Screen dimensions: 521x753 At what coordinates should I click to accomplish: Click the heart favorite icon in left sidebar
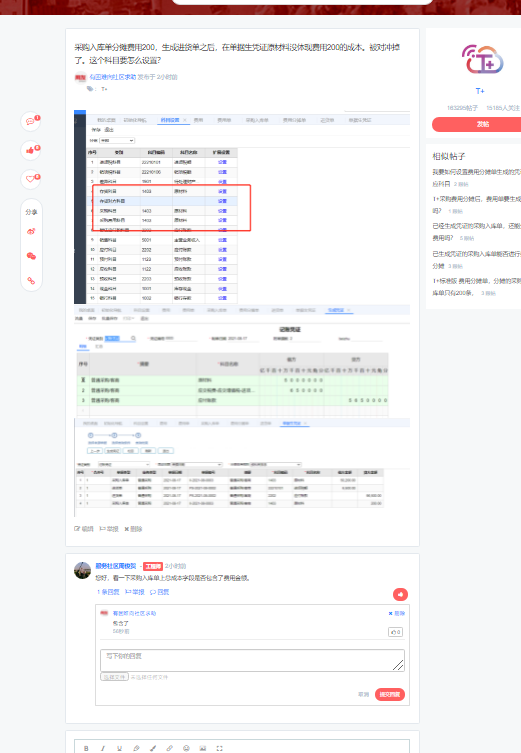[31, 179]
